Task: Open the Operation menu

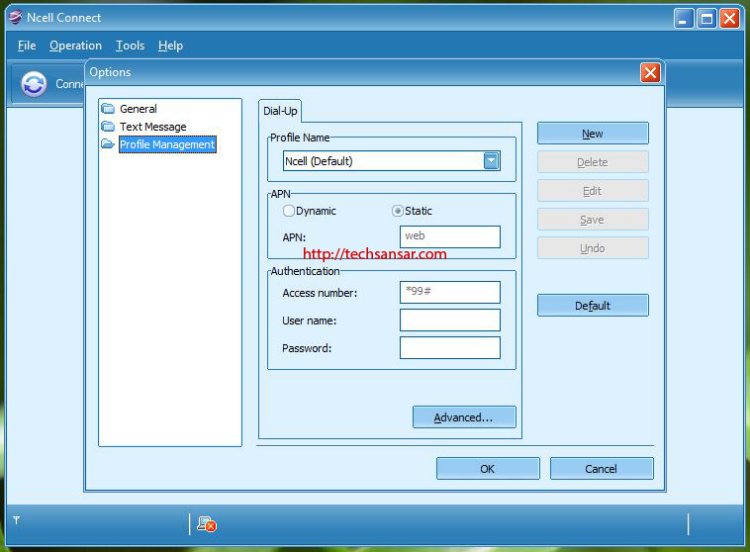Action: point(76,45)
